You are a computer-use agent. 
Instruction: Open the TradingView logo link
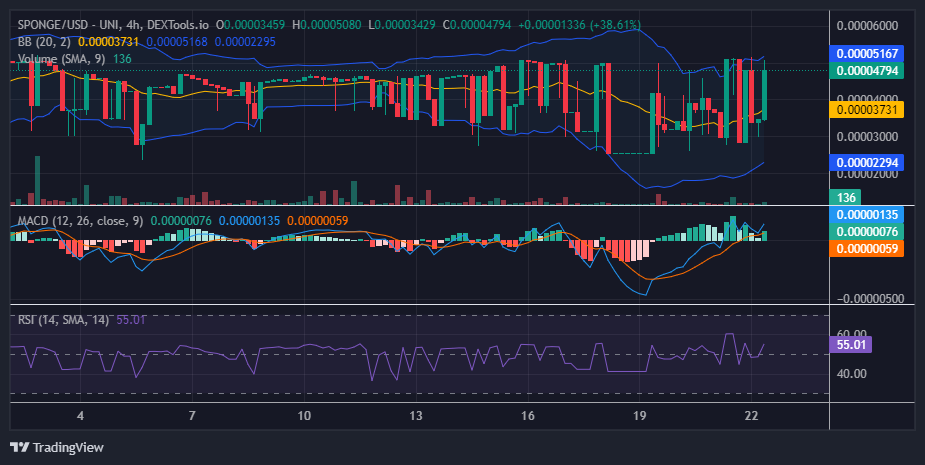[57, 447]
